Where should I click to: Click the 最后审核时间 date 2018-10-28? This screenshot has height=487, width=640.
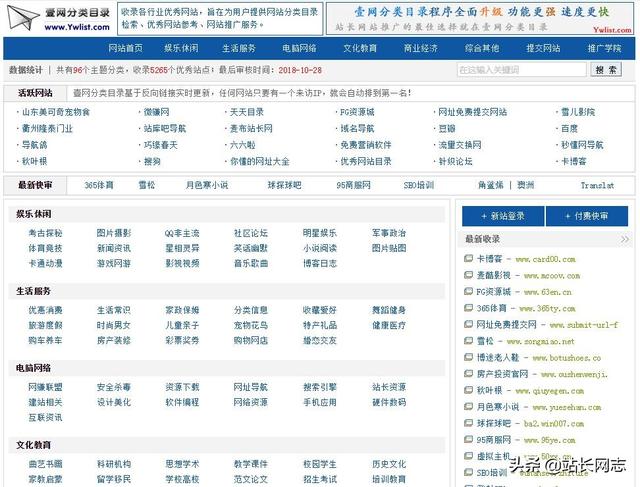[300, 70]
